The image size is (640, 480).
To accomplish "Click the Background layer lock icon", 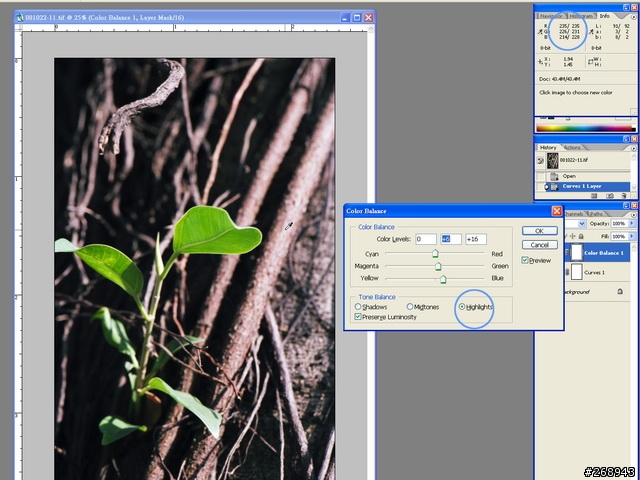I will pos(620,291).
